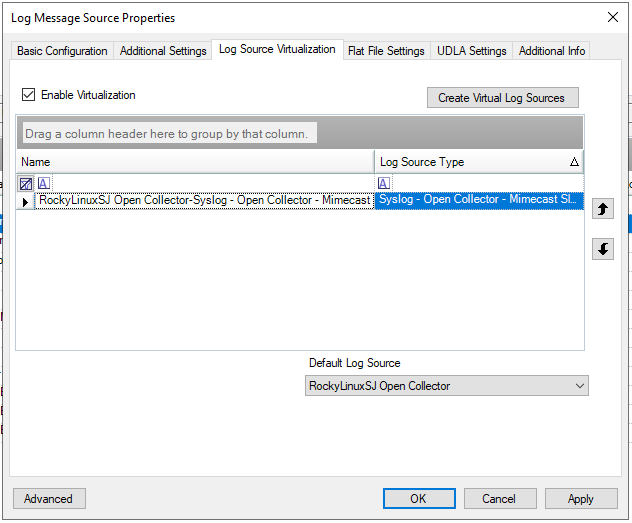Viewport: 632px width, 523px height.
Task: Switch to the Basic Configuration tab
Action: tap(62, 51)
